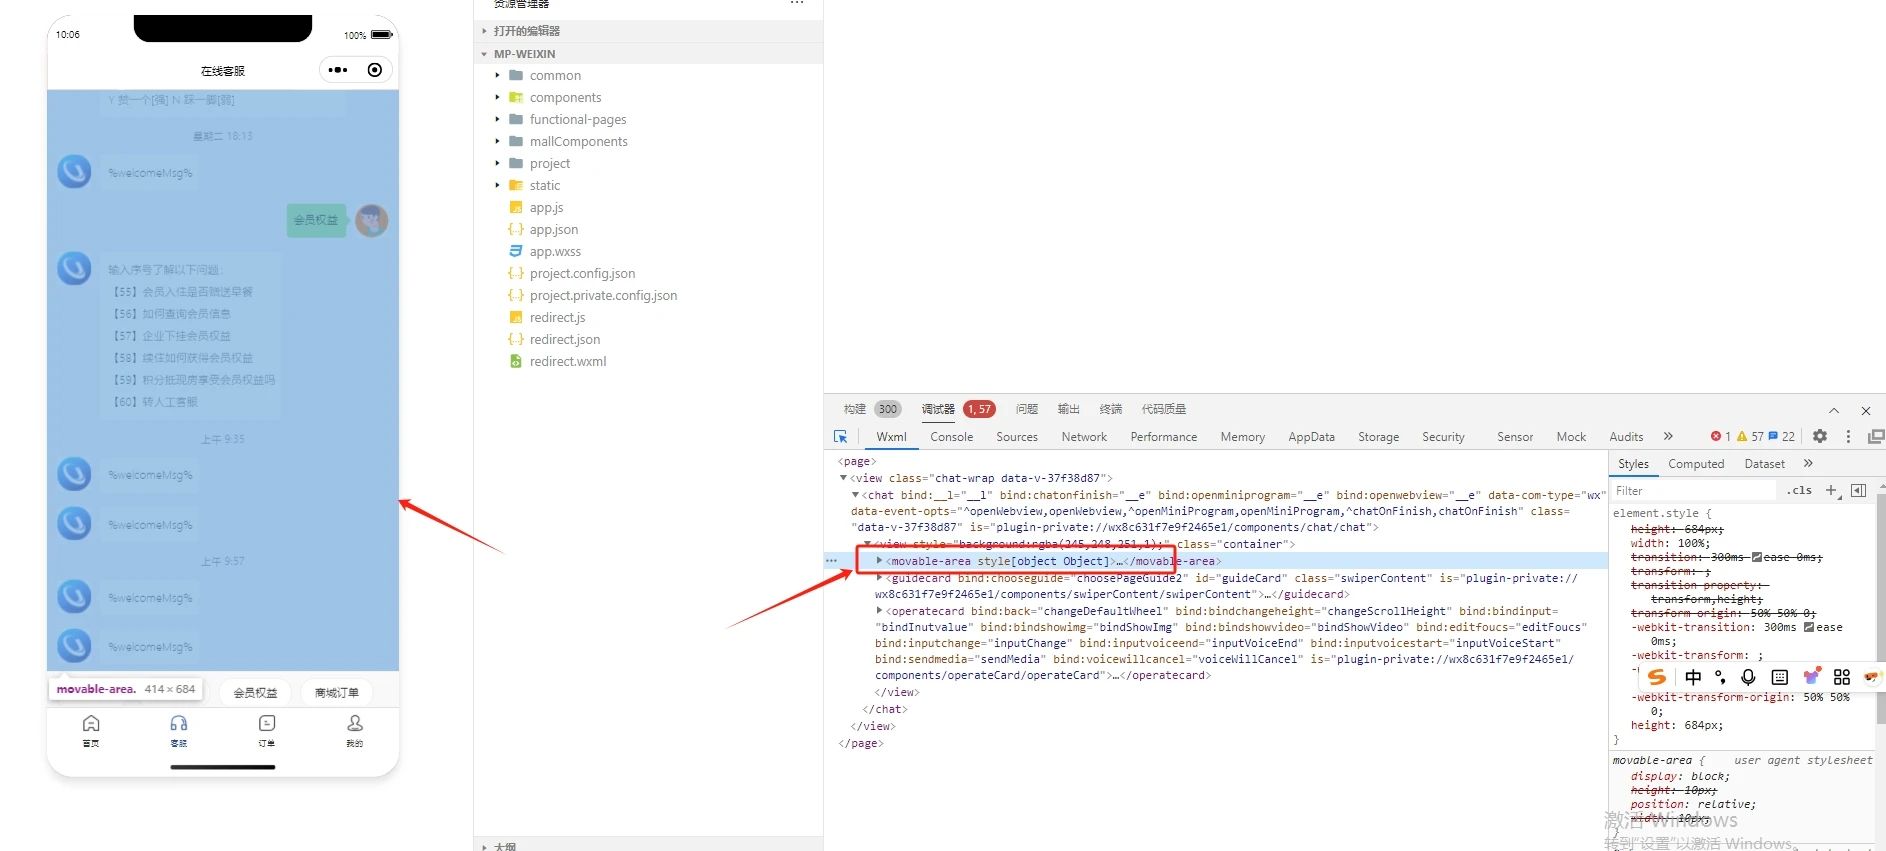Click the input method microphone icon
Image resolution: width=1886 pixels, height=851 pixels.
(1748, 677)
